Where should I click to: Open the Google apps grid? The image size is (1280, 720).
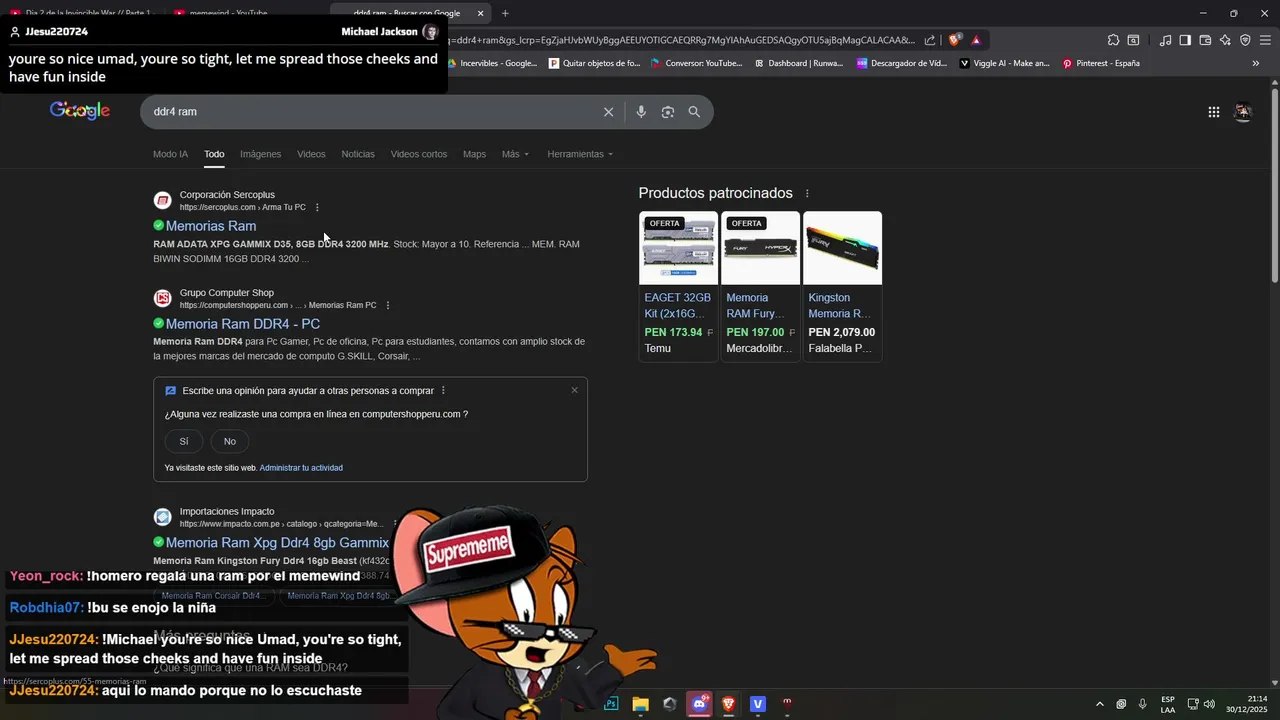click(x=1214, y=112)
